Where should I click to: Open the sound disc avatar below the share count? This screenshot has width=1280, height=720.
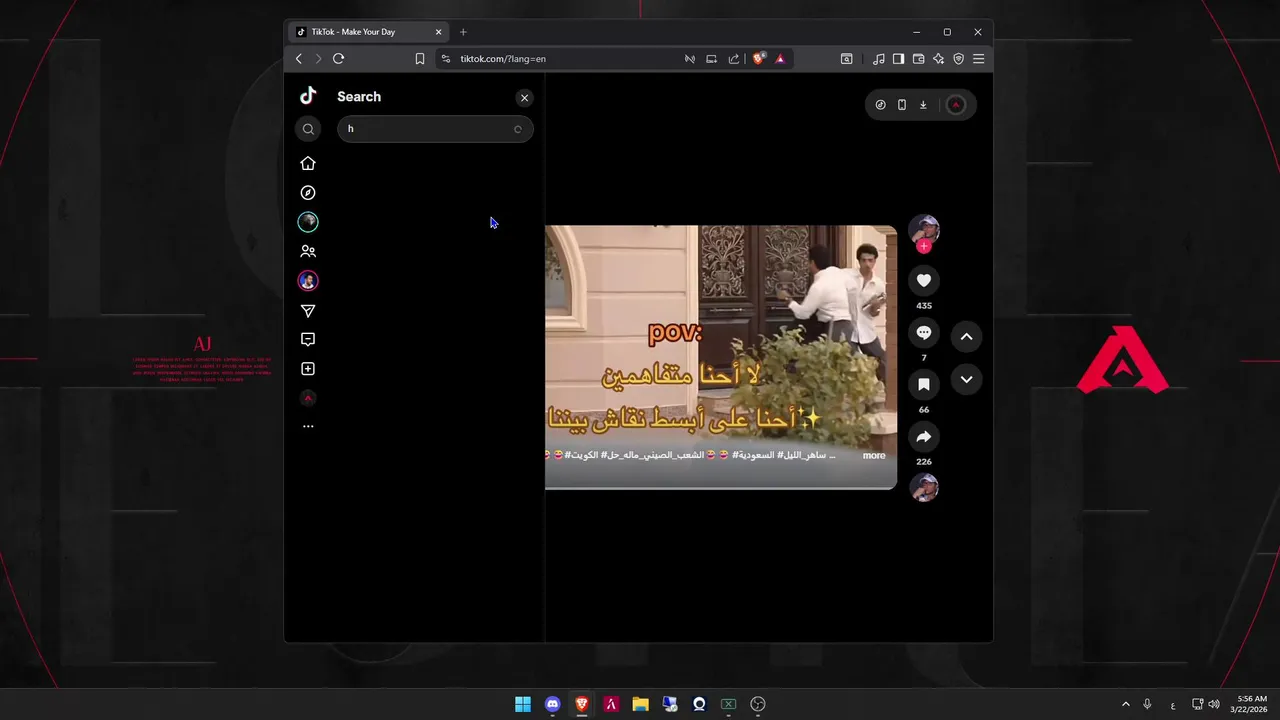(924, 487)
